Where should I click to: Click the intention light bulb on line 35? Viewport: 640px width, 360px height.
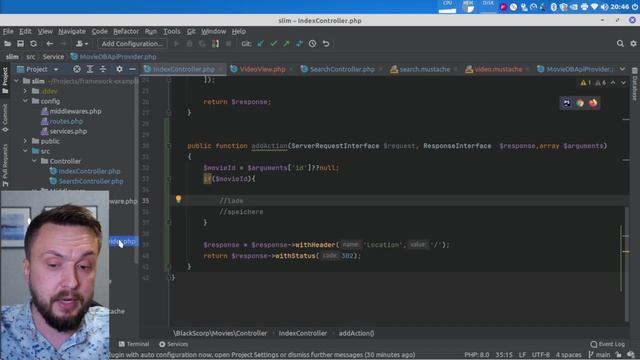click(x=178, y=199)
